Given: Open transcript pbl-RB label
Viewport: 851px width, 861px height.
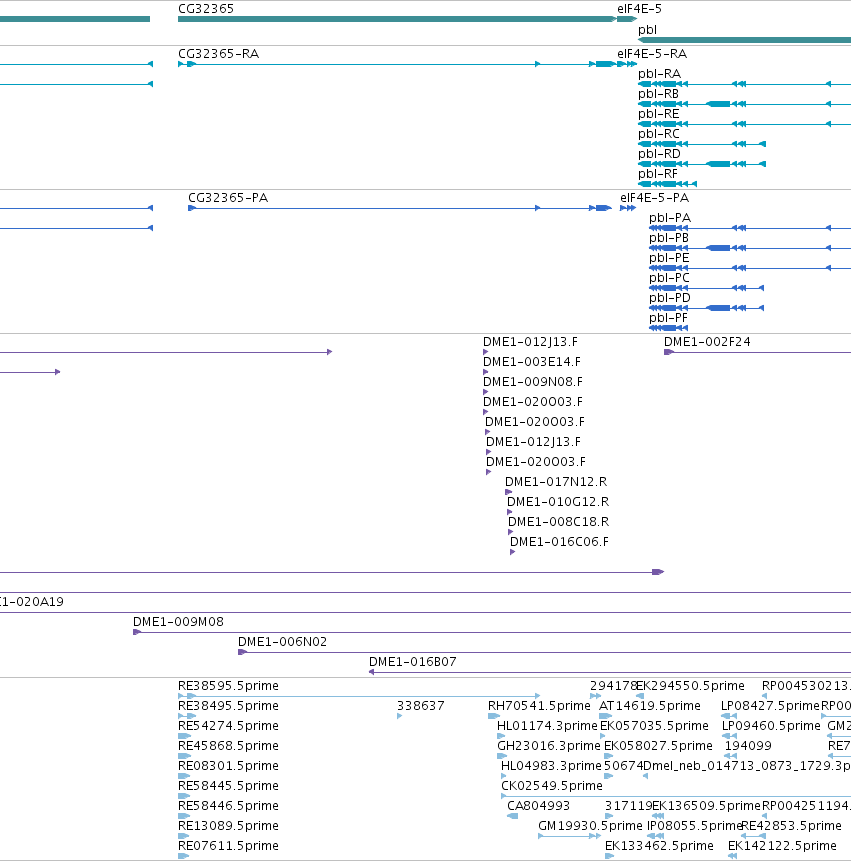Looking at the screenshot, I should coord(658,94).
